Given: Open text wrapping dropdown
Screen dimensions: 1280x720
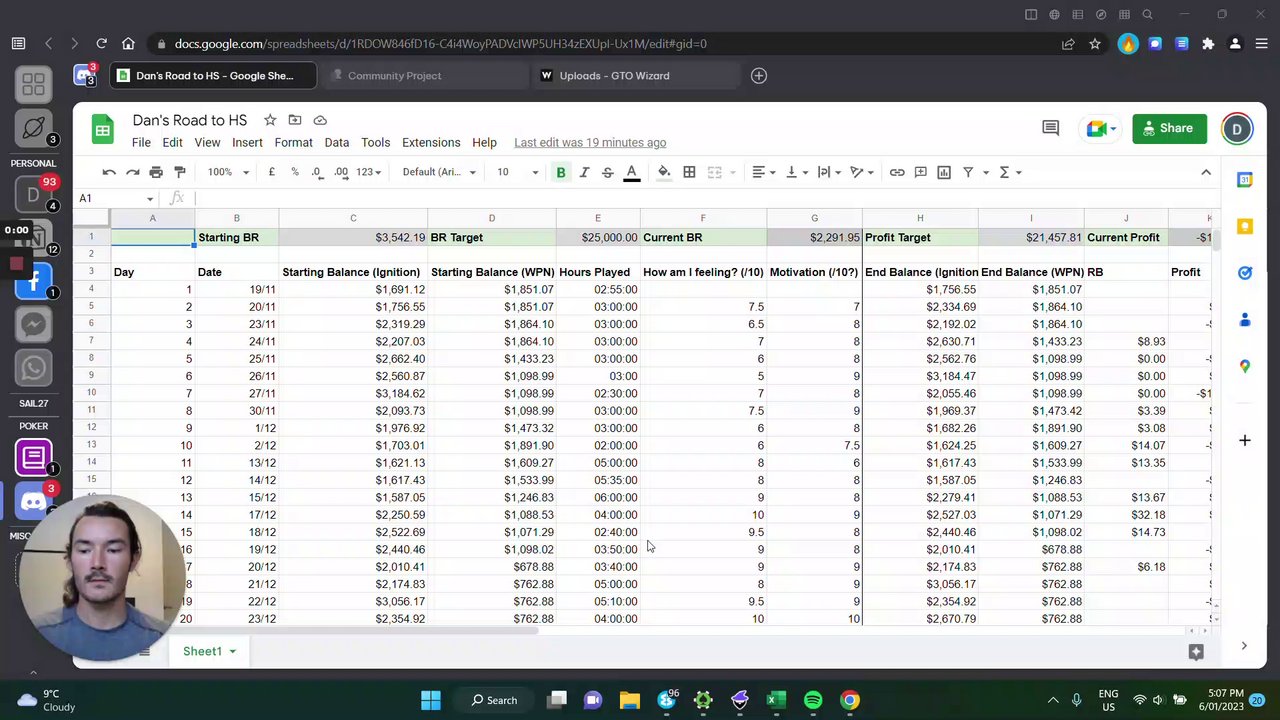Looking at the screenshot, I should [x=829, y=172].
